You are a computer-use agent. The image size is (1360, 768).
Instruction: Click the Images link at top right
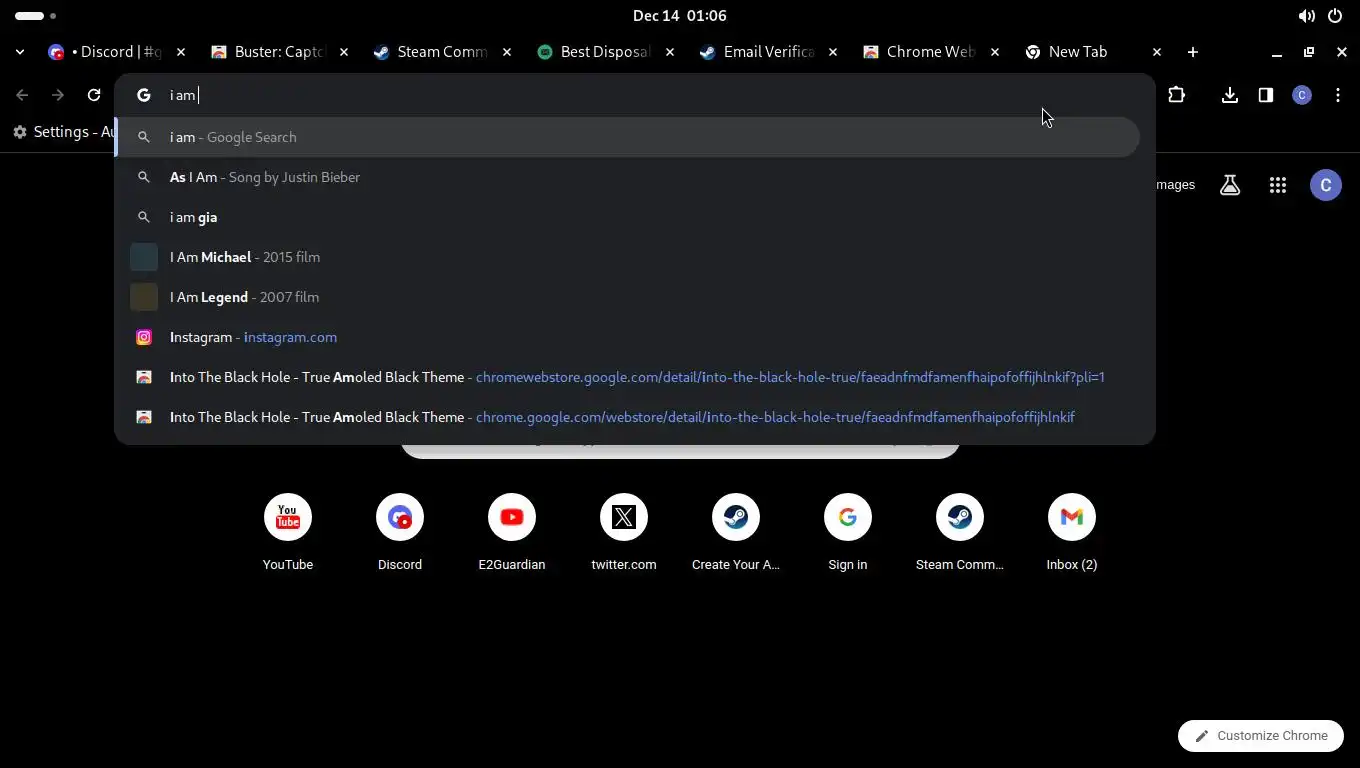point(1175,185)
